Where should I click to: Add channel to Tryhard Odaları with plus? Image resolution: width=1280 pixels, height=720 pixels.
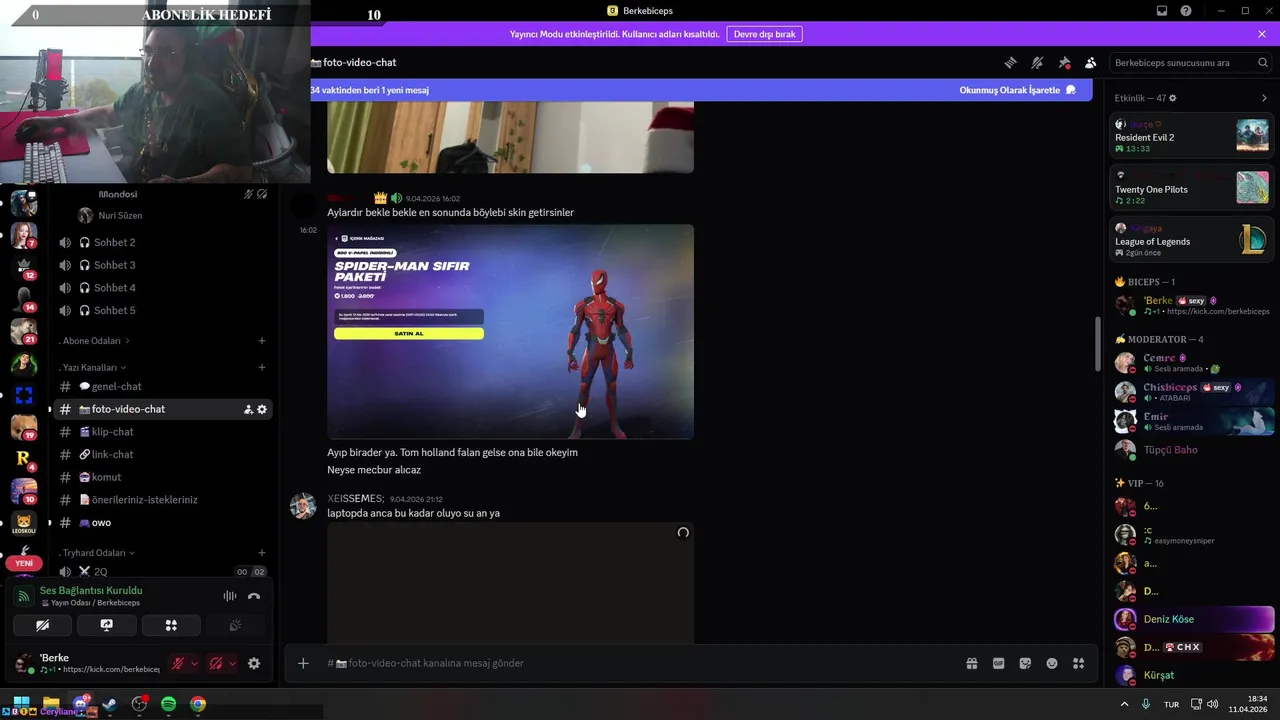(262, 553)
